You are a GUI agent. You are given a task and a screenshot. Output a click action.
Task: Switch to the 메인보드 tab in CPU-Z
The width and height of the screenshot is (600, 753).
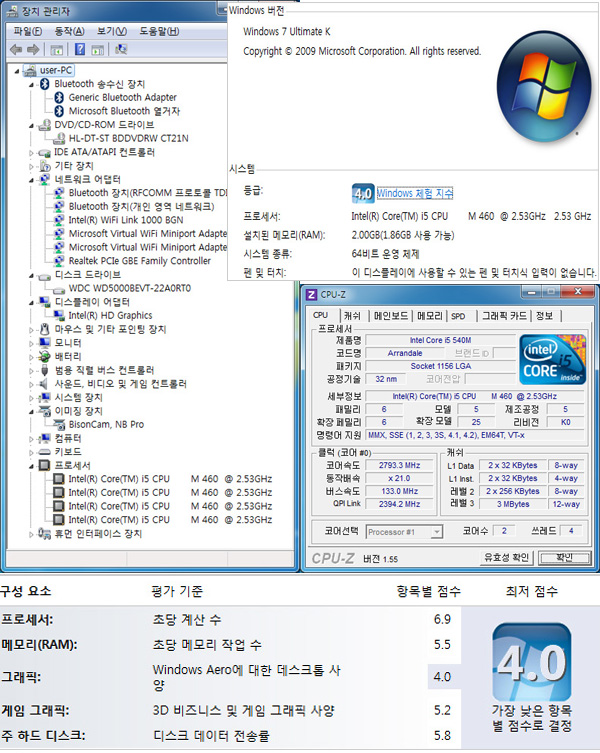pos(391,316)
